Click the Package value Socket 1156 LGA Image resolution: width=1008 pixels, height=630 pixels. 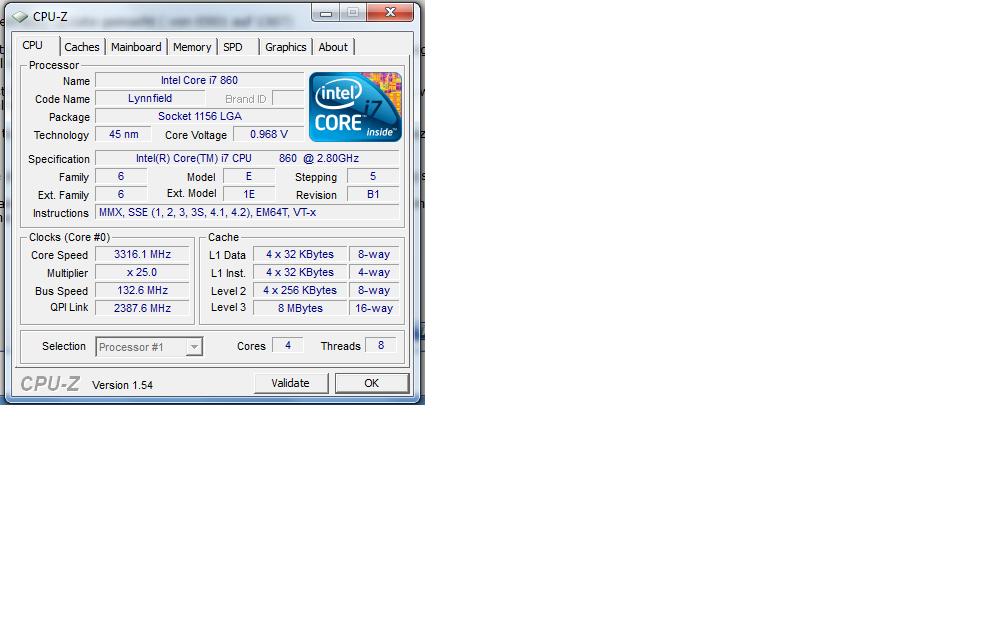pyautogui.click(x=199, y=116)
